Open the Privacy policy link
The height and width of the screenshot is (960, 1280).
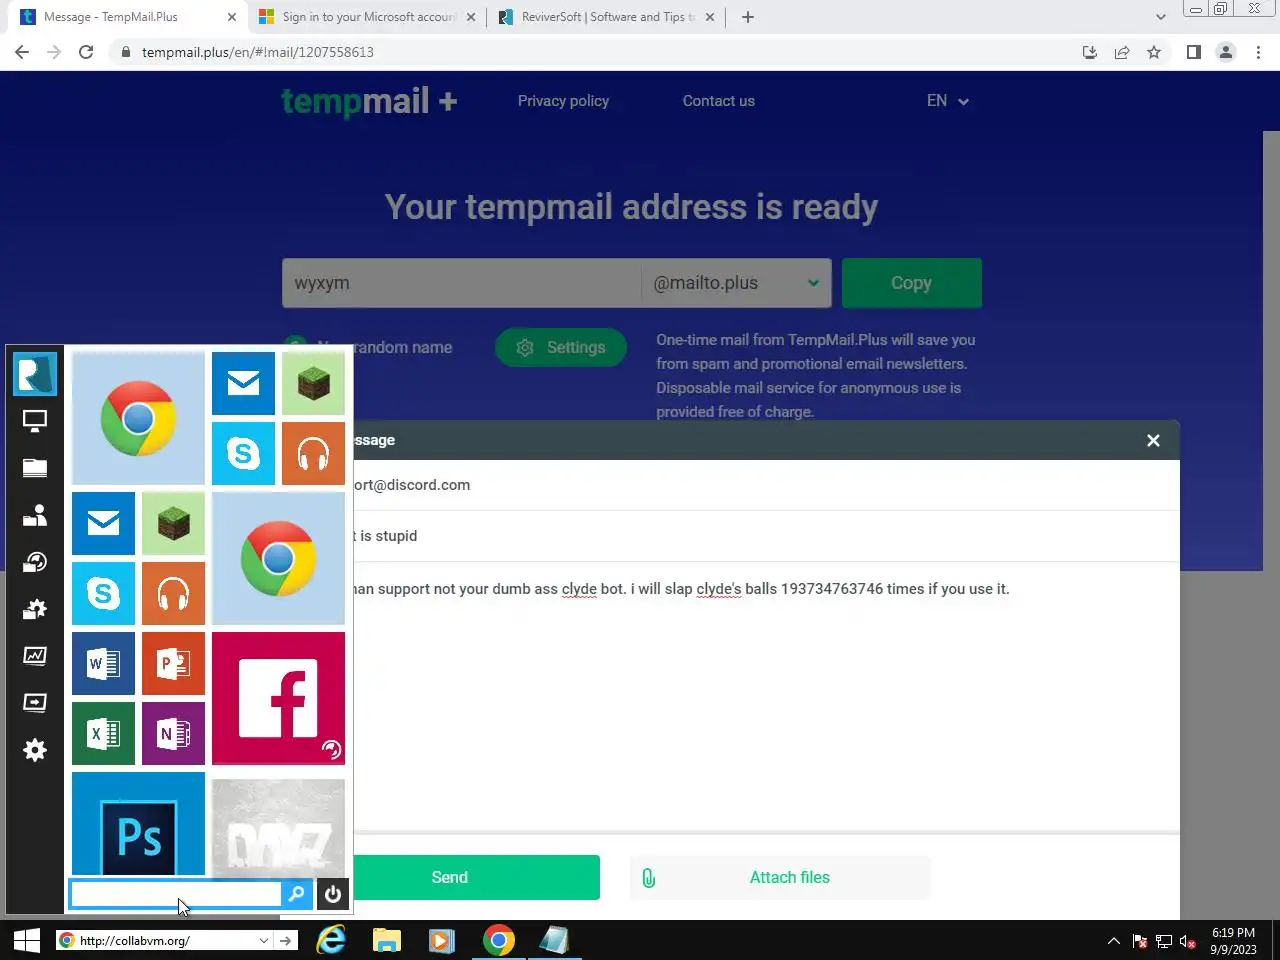click(x=563, y=101)
